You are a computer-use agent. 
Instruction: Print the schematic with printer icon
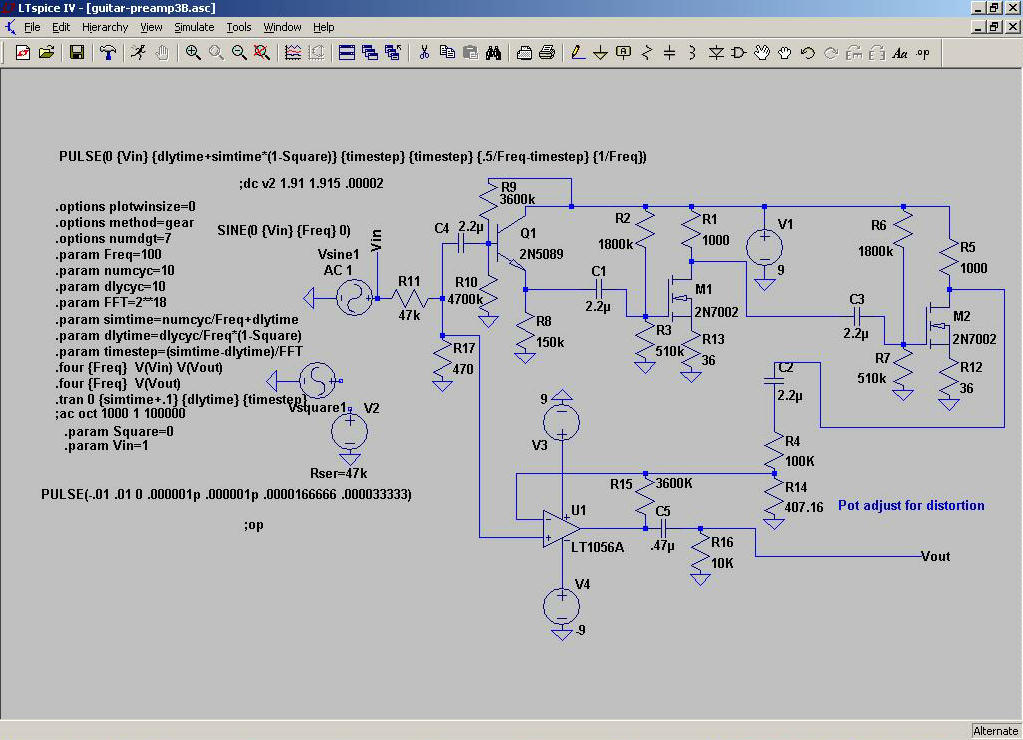point(547,53)
